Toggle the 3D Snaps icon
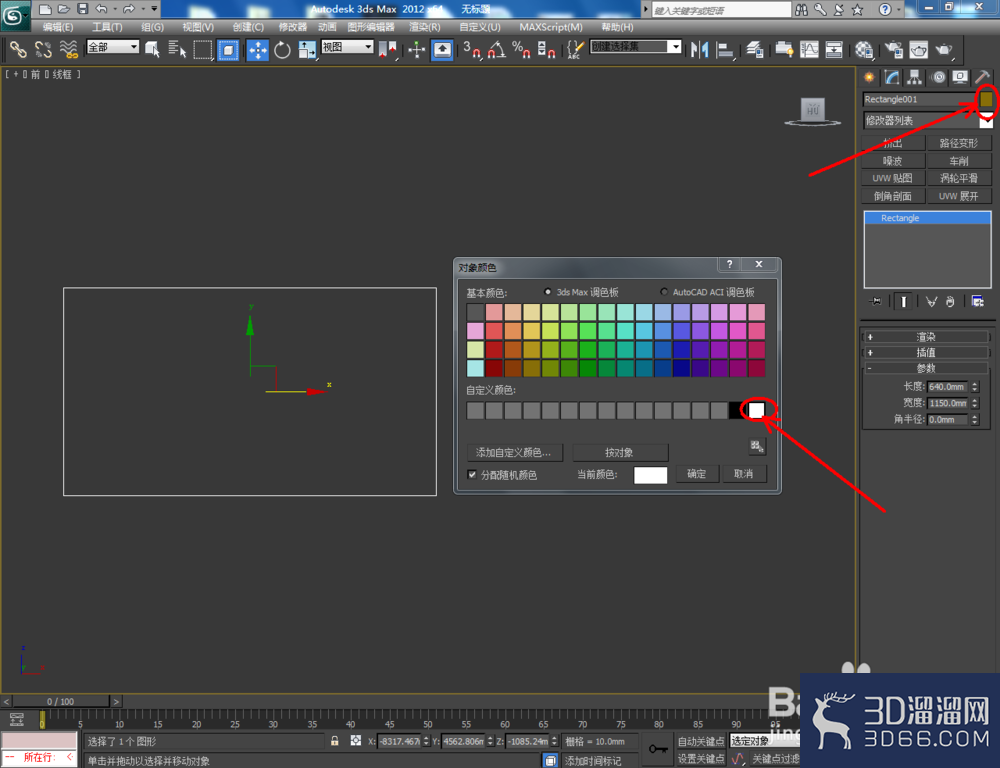Viewport: 1000px width, 768px height. pos(472,49)
